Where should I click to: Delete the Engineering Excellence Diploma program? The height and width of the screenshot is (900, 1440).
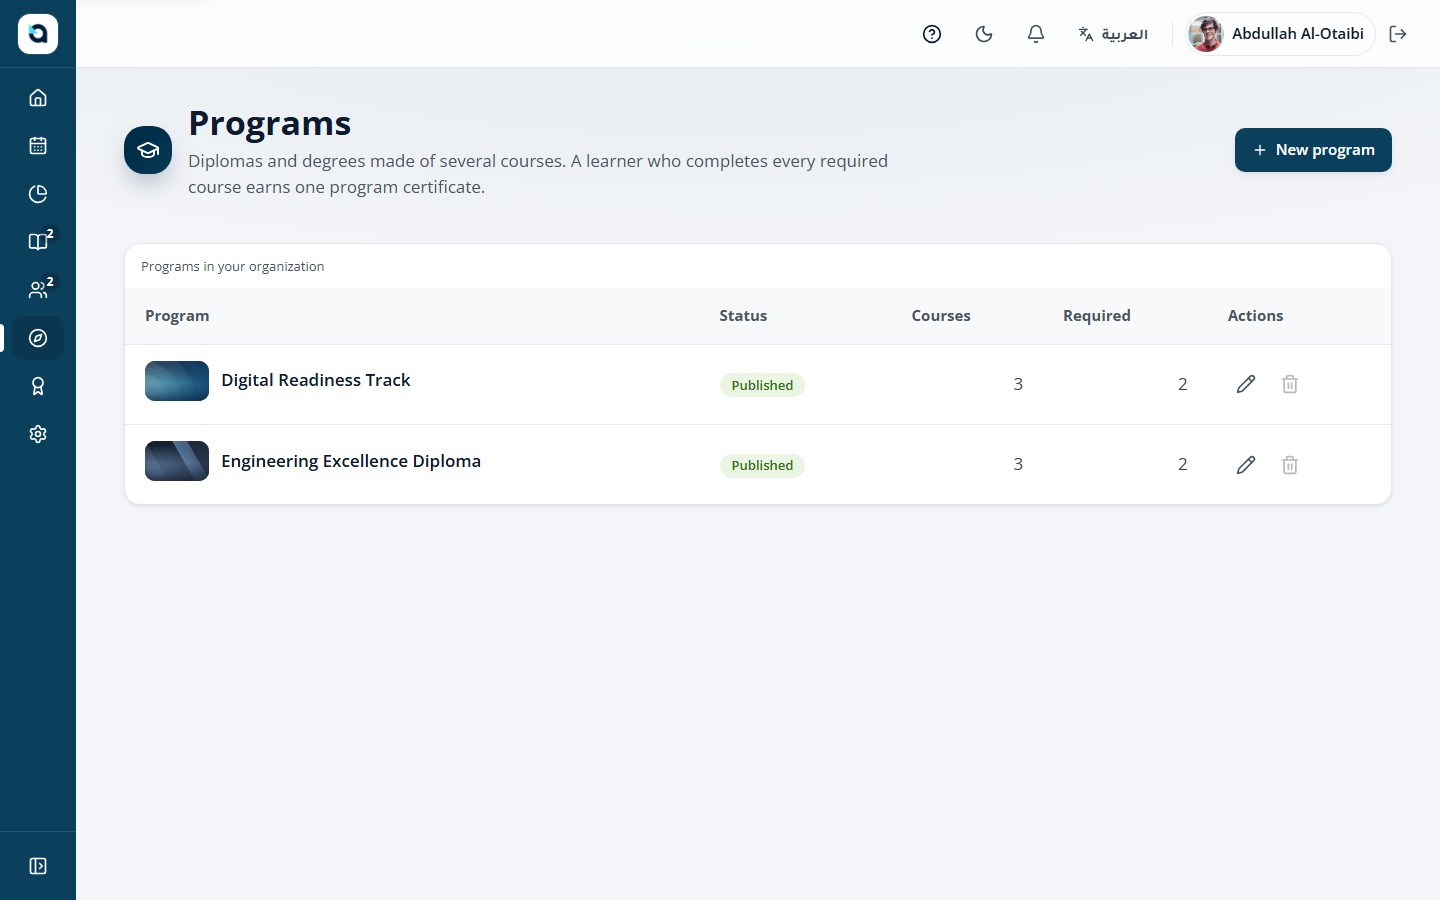[1290, 465]
